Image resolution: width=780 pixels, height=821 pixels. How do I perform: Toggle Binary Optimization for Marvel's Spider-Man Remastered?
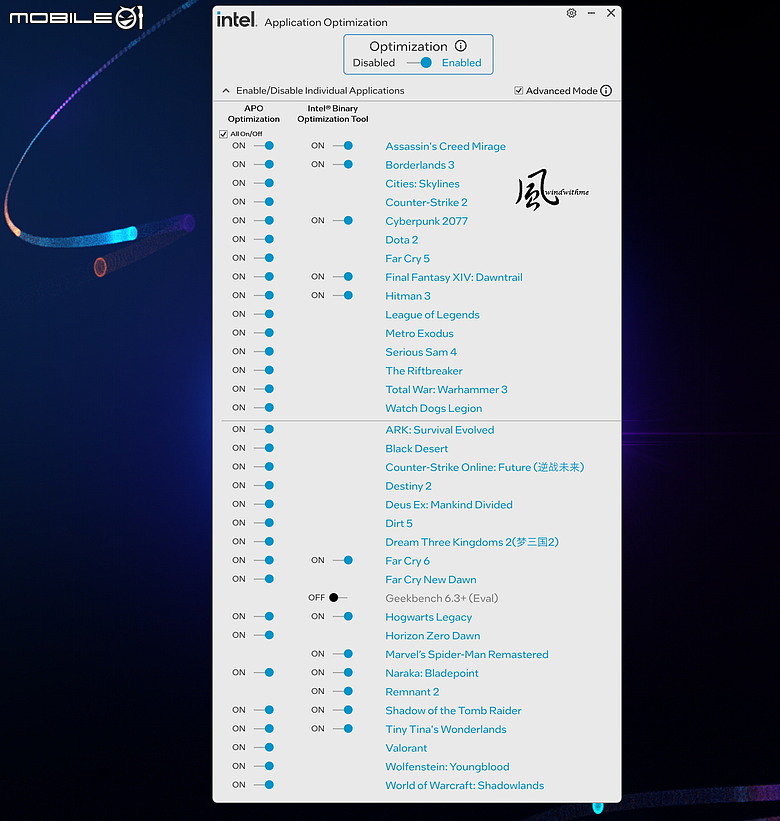coord(343,654)
